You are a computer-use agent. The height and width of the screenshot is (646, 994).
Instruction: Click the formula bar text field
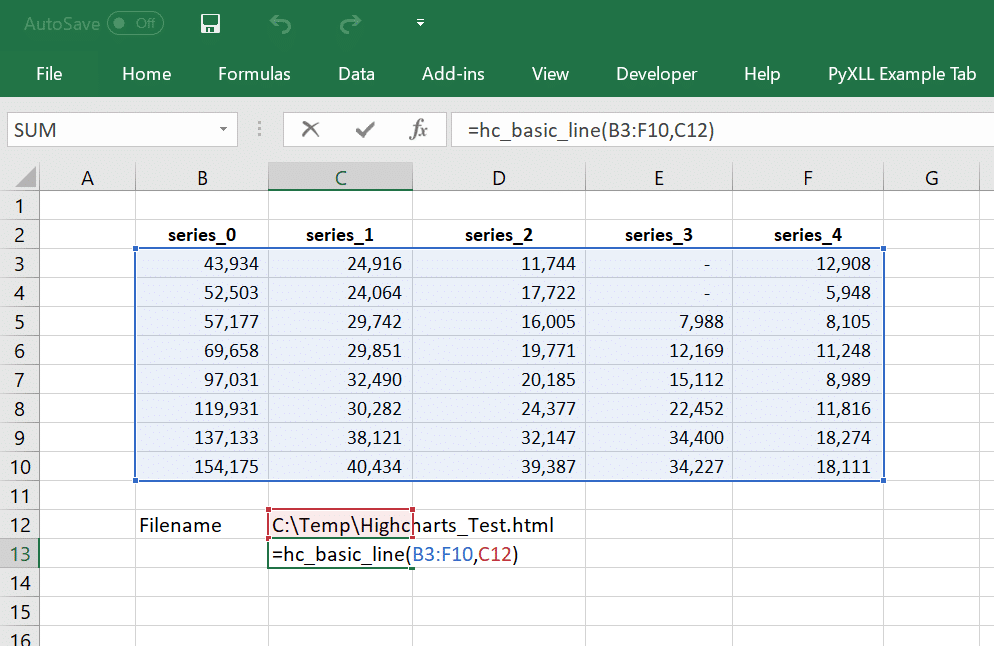(722, 130)
